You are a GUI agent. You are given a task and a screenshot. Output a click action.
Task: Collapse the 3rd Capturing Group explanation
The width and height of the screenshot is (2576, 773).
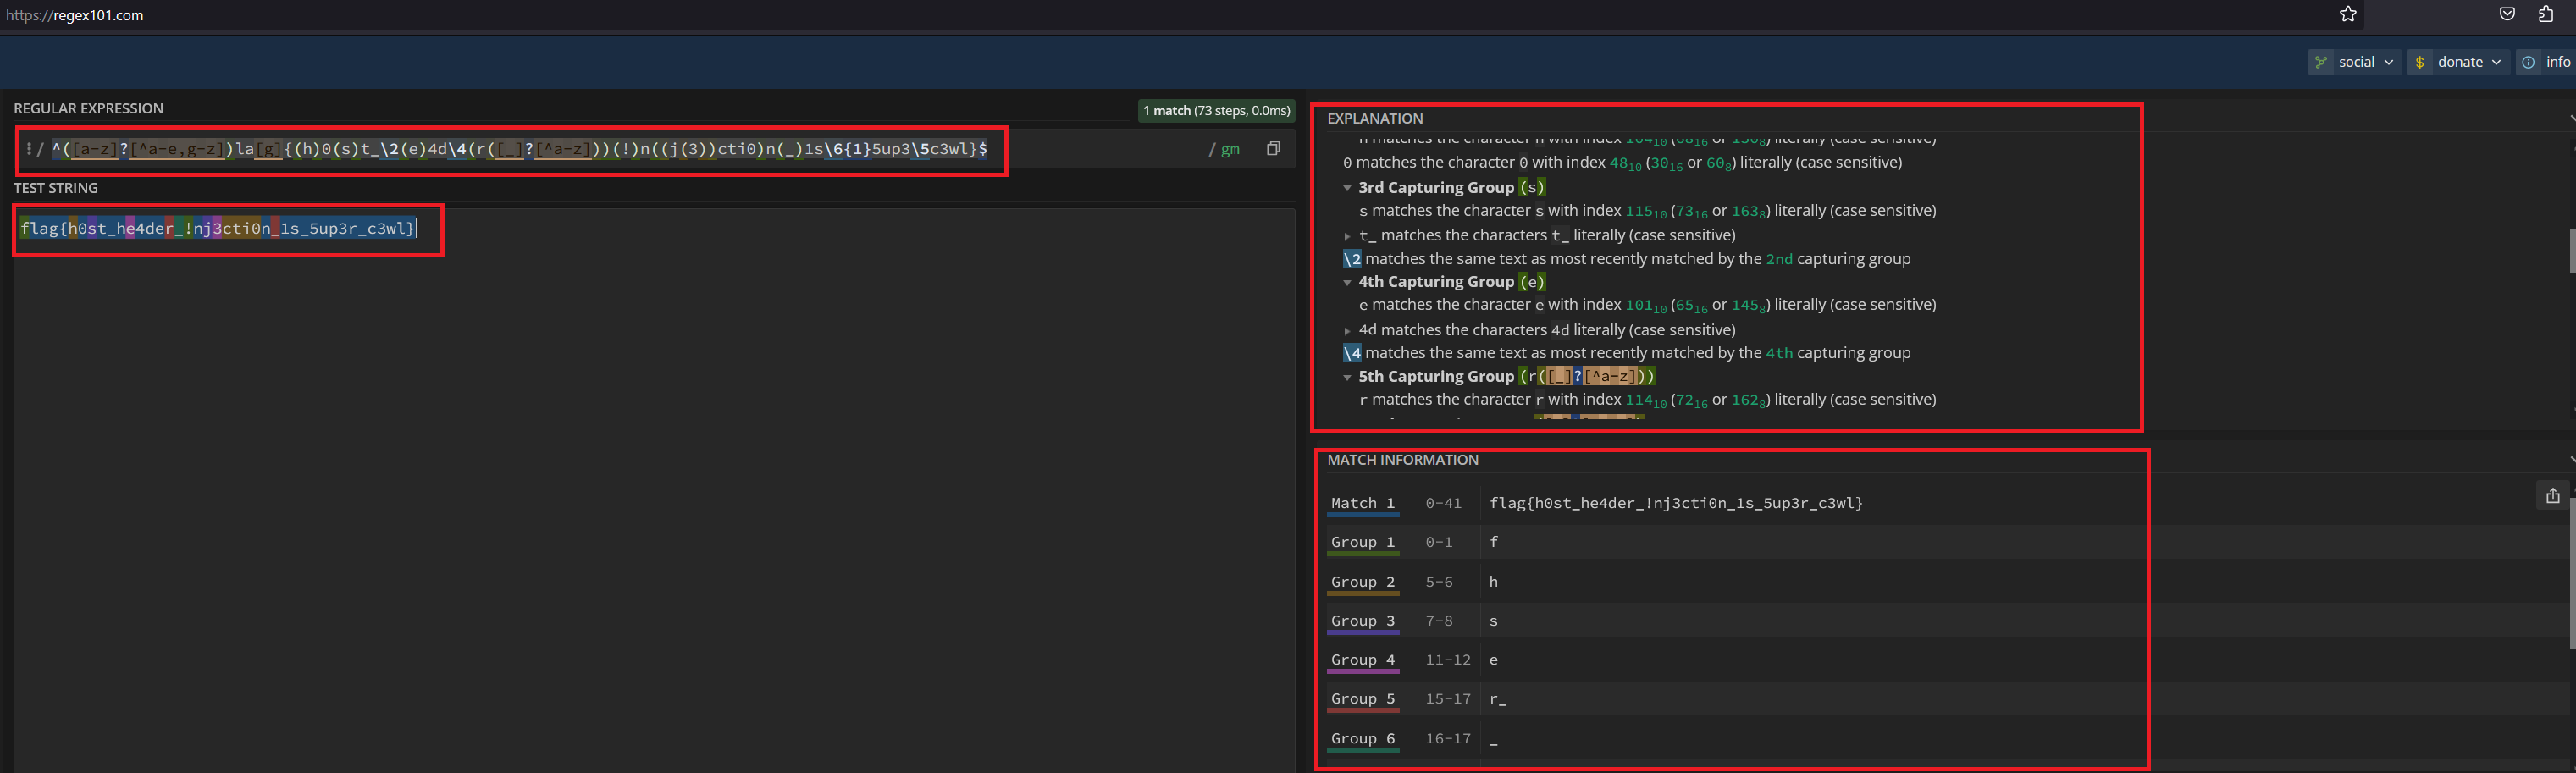click(1347, 188)
